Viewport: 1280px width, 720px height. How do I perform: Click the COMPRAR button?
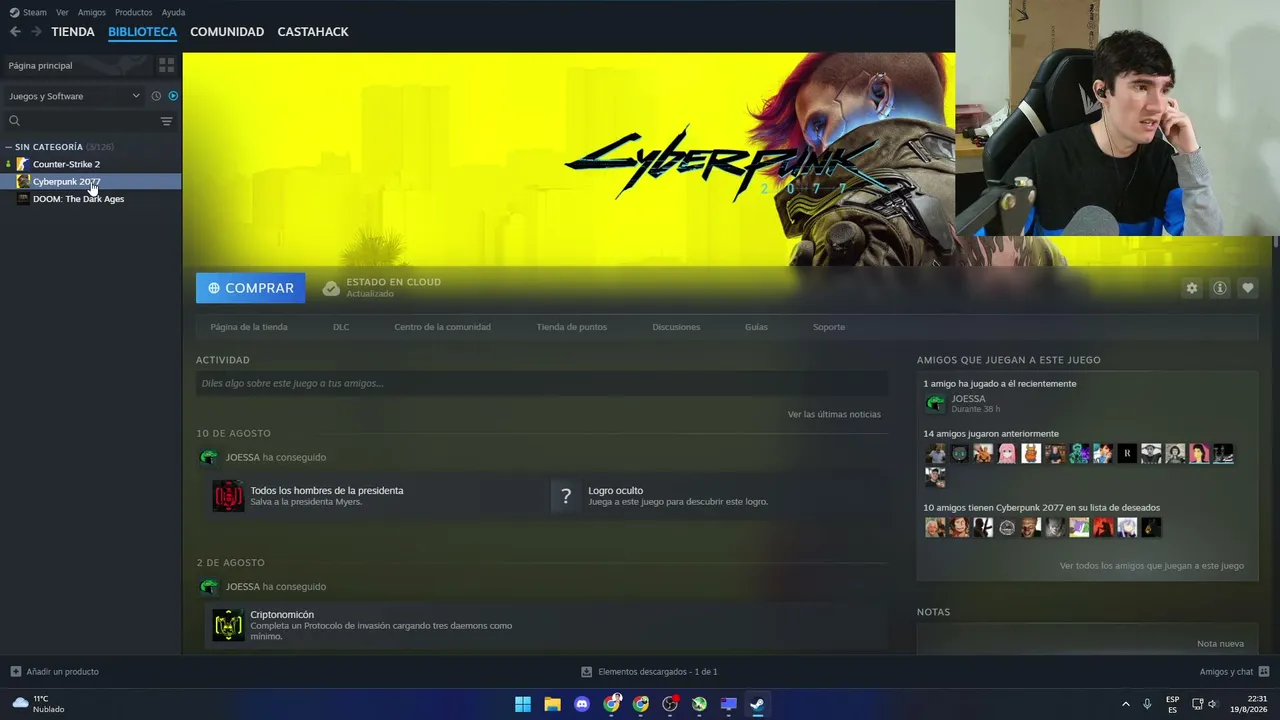(x=251, y=288)
